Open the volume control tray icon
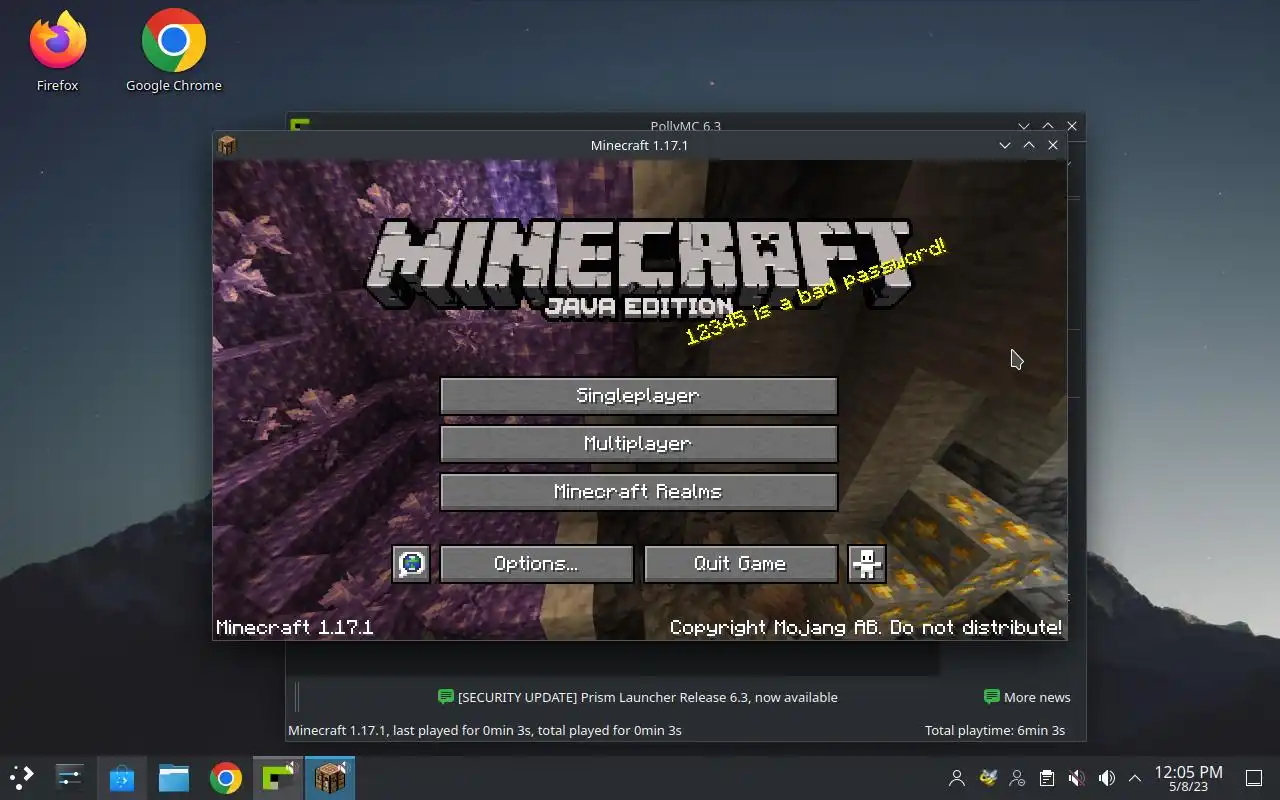Viewport: 1280px width, 800px height. (x=1107, y=777)
